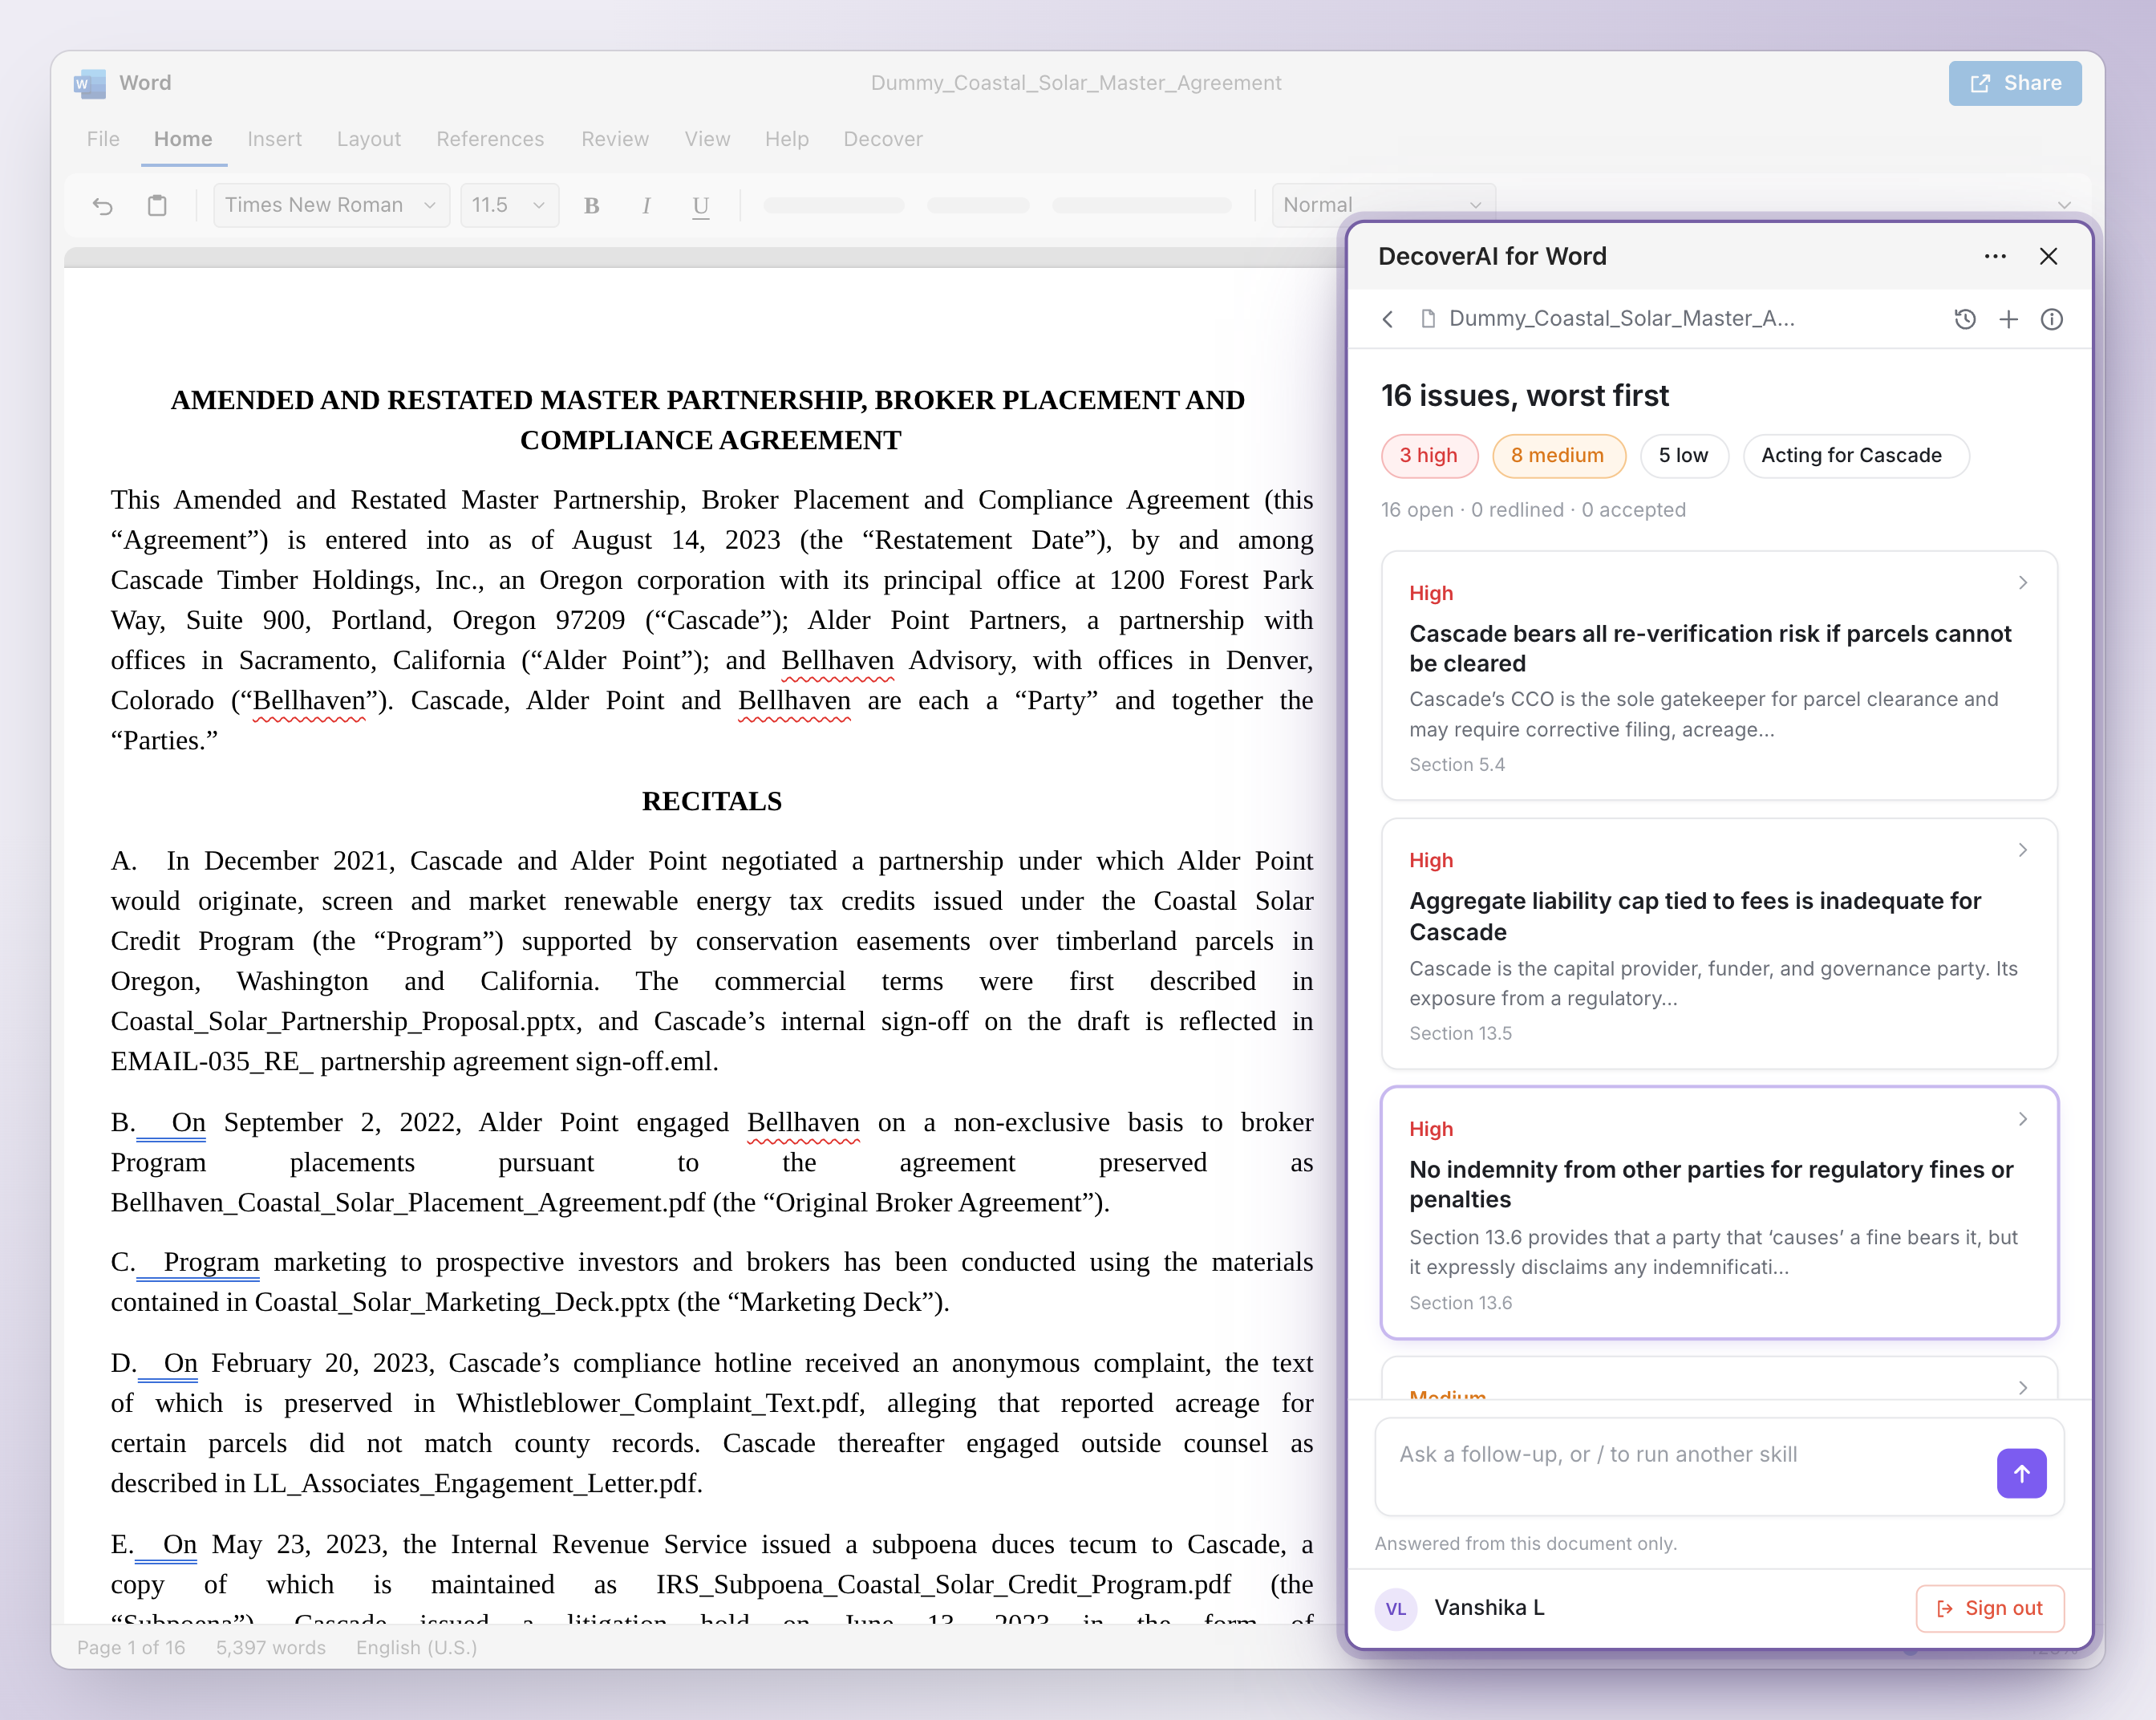
Task: Switch to the References tab
Action: 490,139
